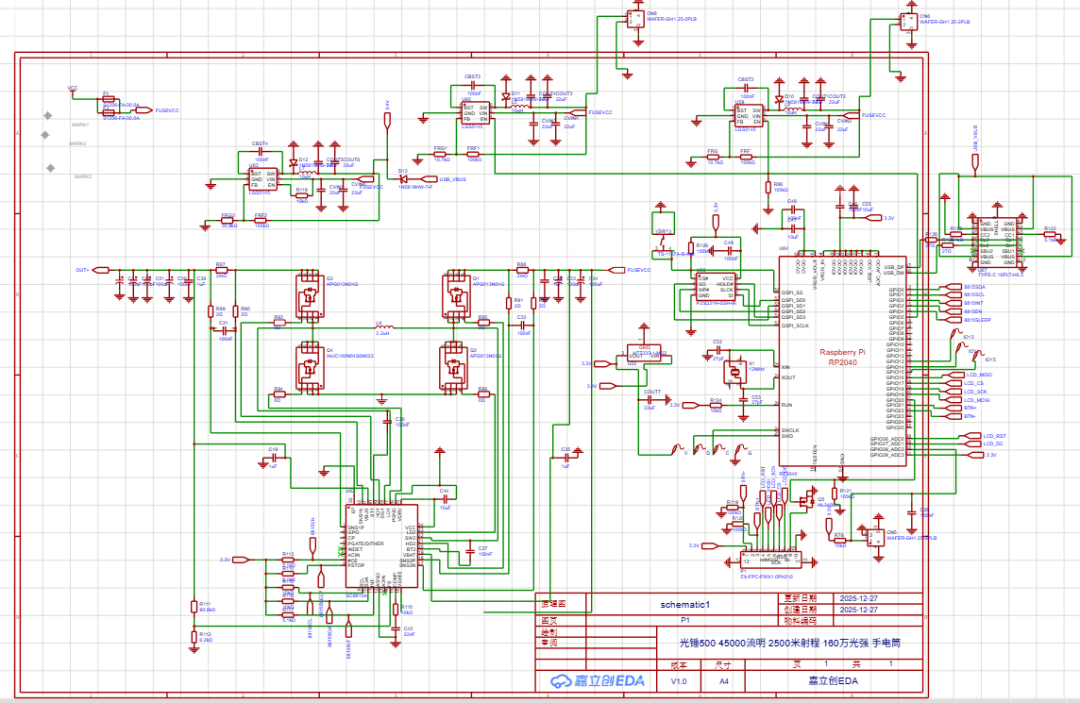Select the OUT+ net port
Screen dimensions: 1080x703
pyautogui.click(x=83, y=270)
